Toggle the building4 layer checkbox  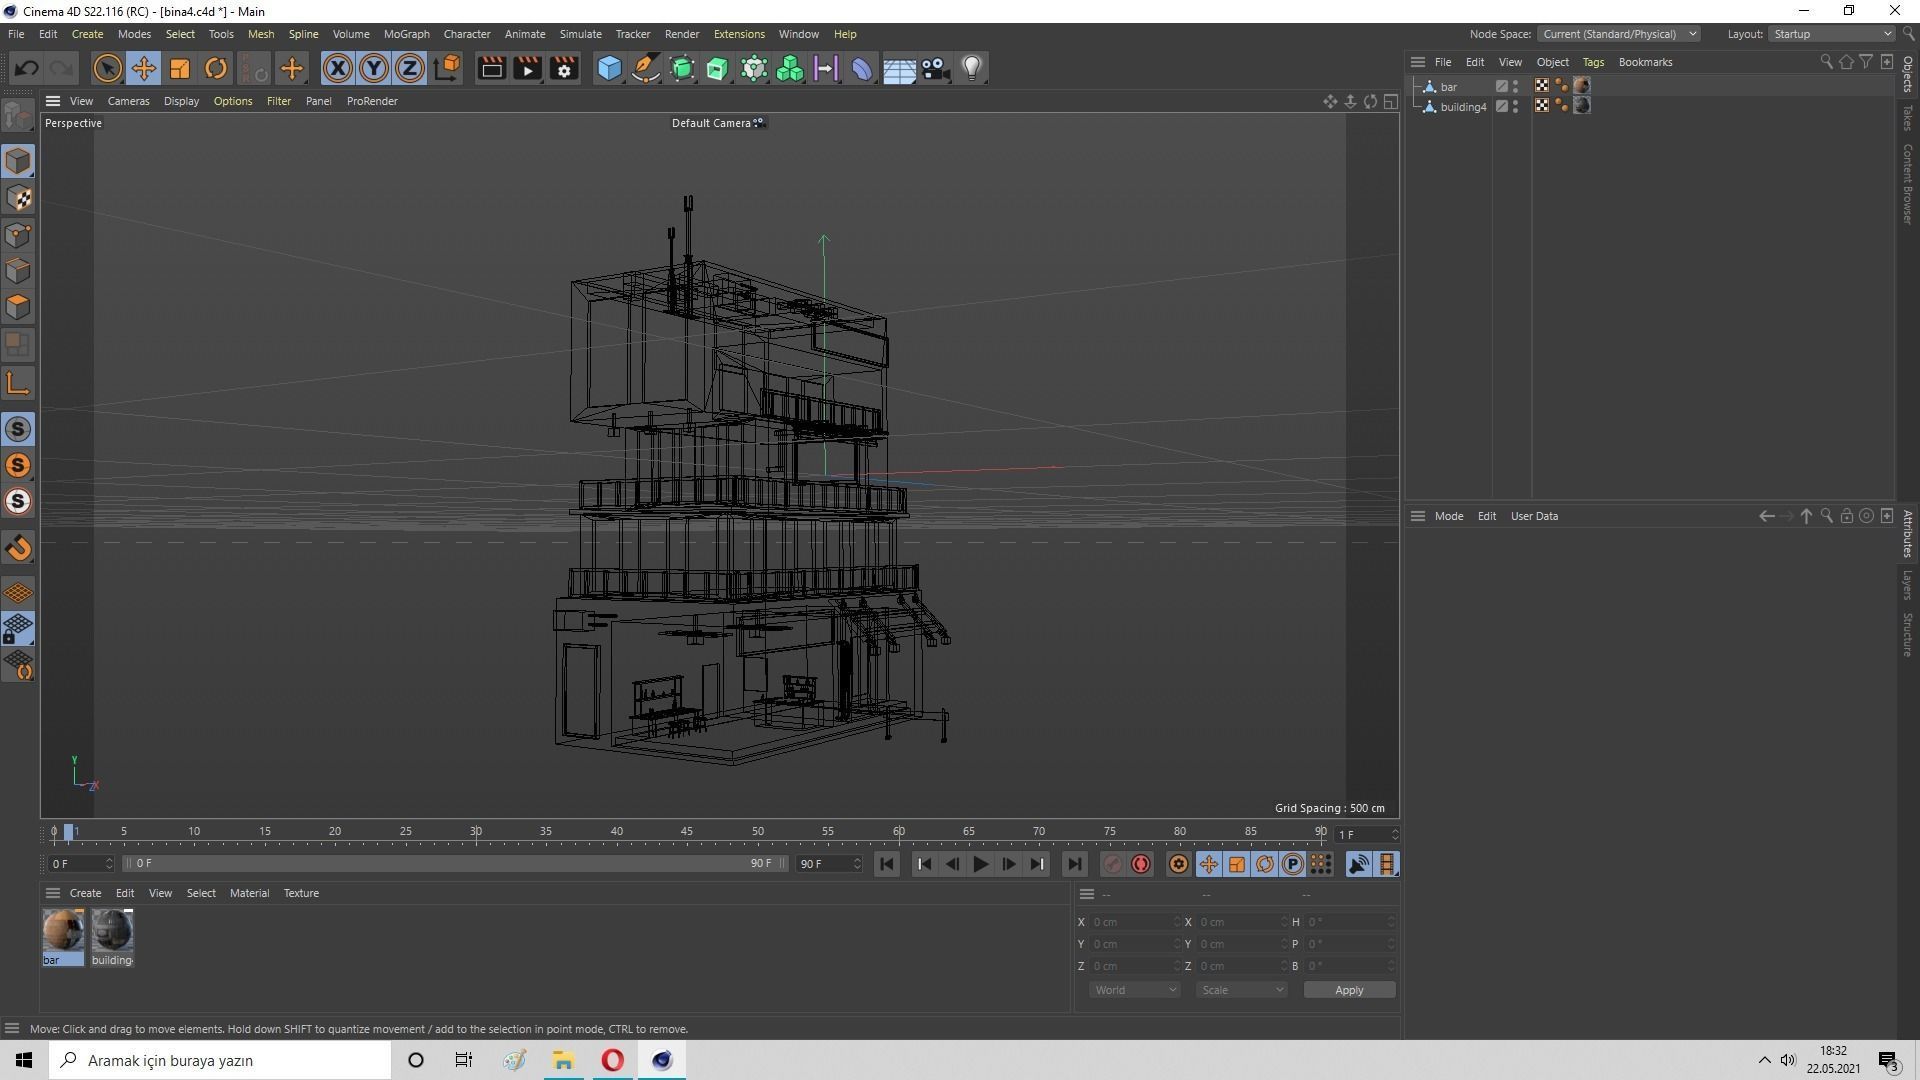[x=1501, y=107]
